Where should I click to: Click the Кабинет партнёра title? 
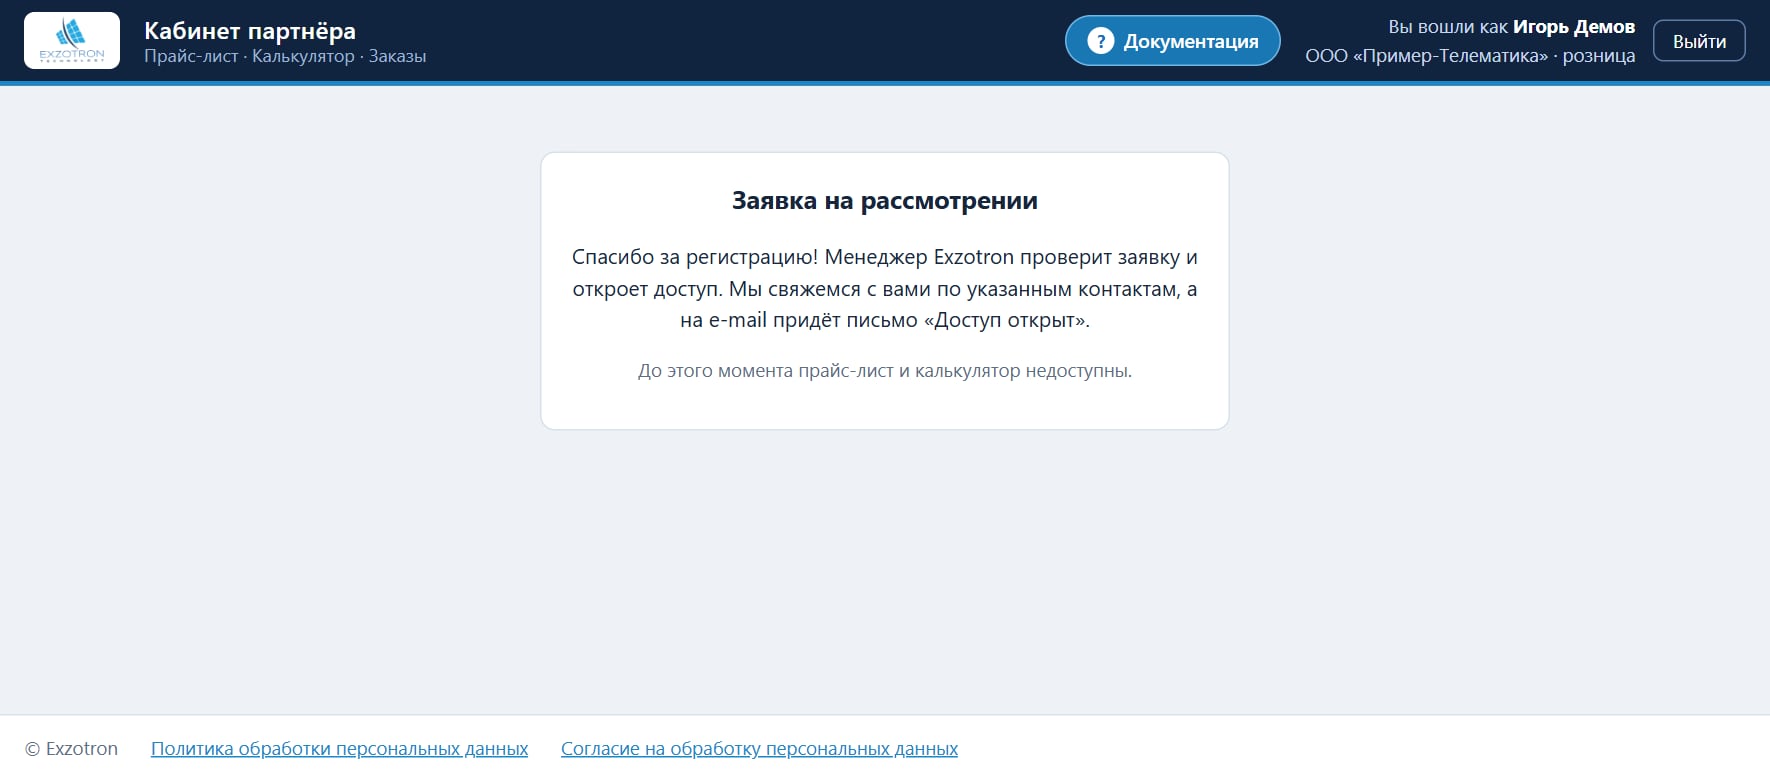click(250, 30)
